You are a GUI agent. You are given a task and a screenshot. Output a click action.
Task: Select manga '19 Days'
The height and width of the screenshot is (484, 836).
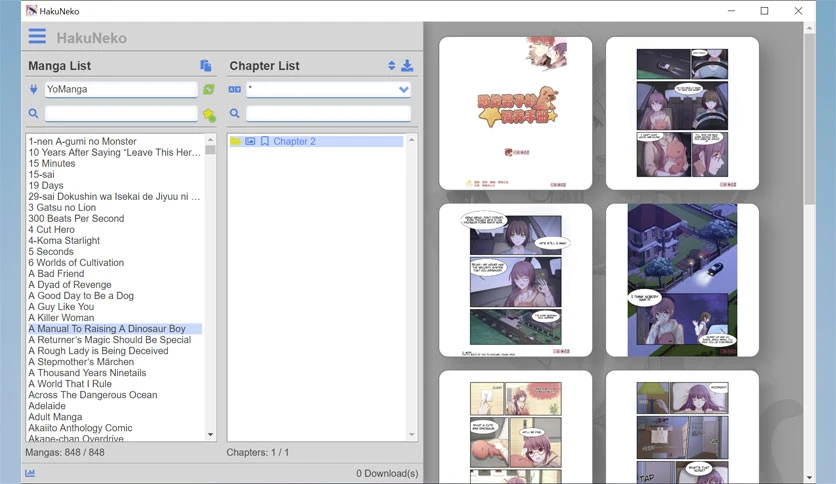point(46,185)
